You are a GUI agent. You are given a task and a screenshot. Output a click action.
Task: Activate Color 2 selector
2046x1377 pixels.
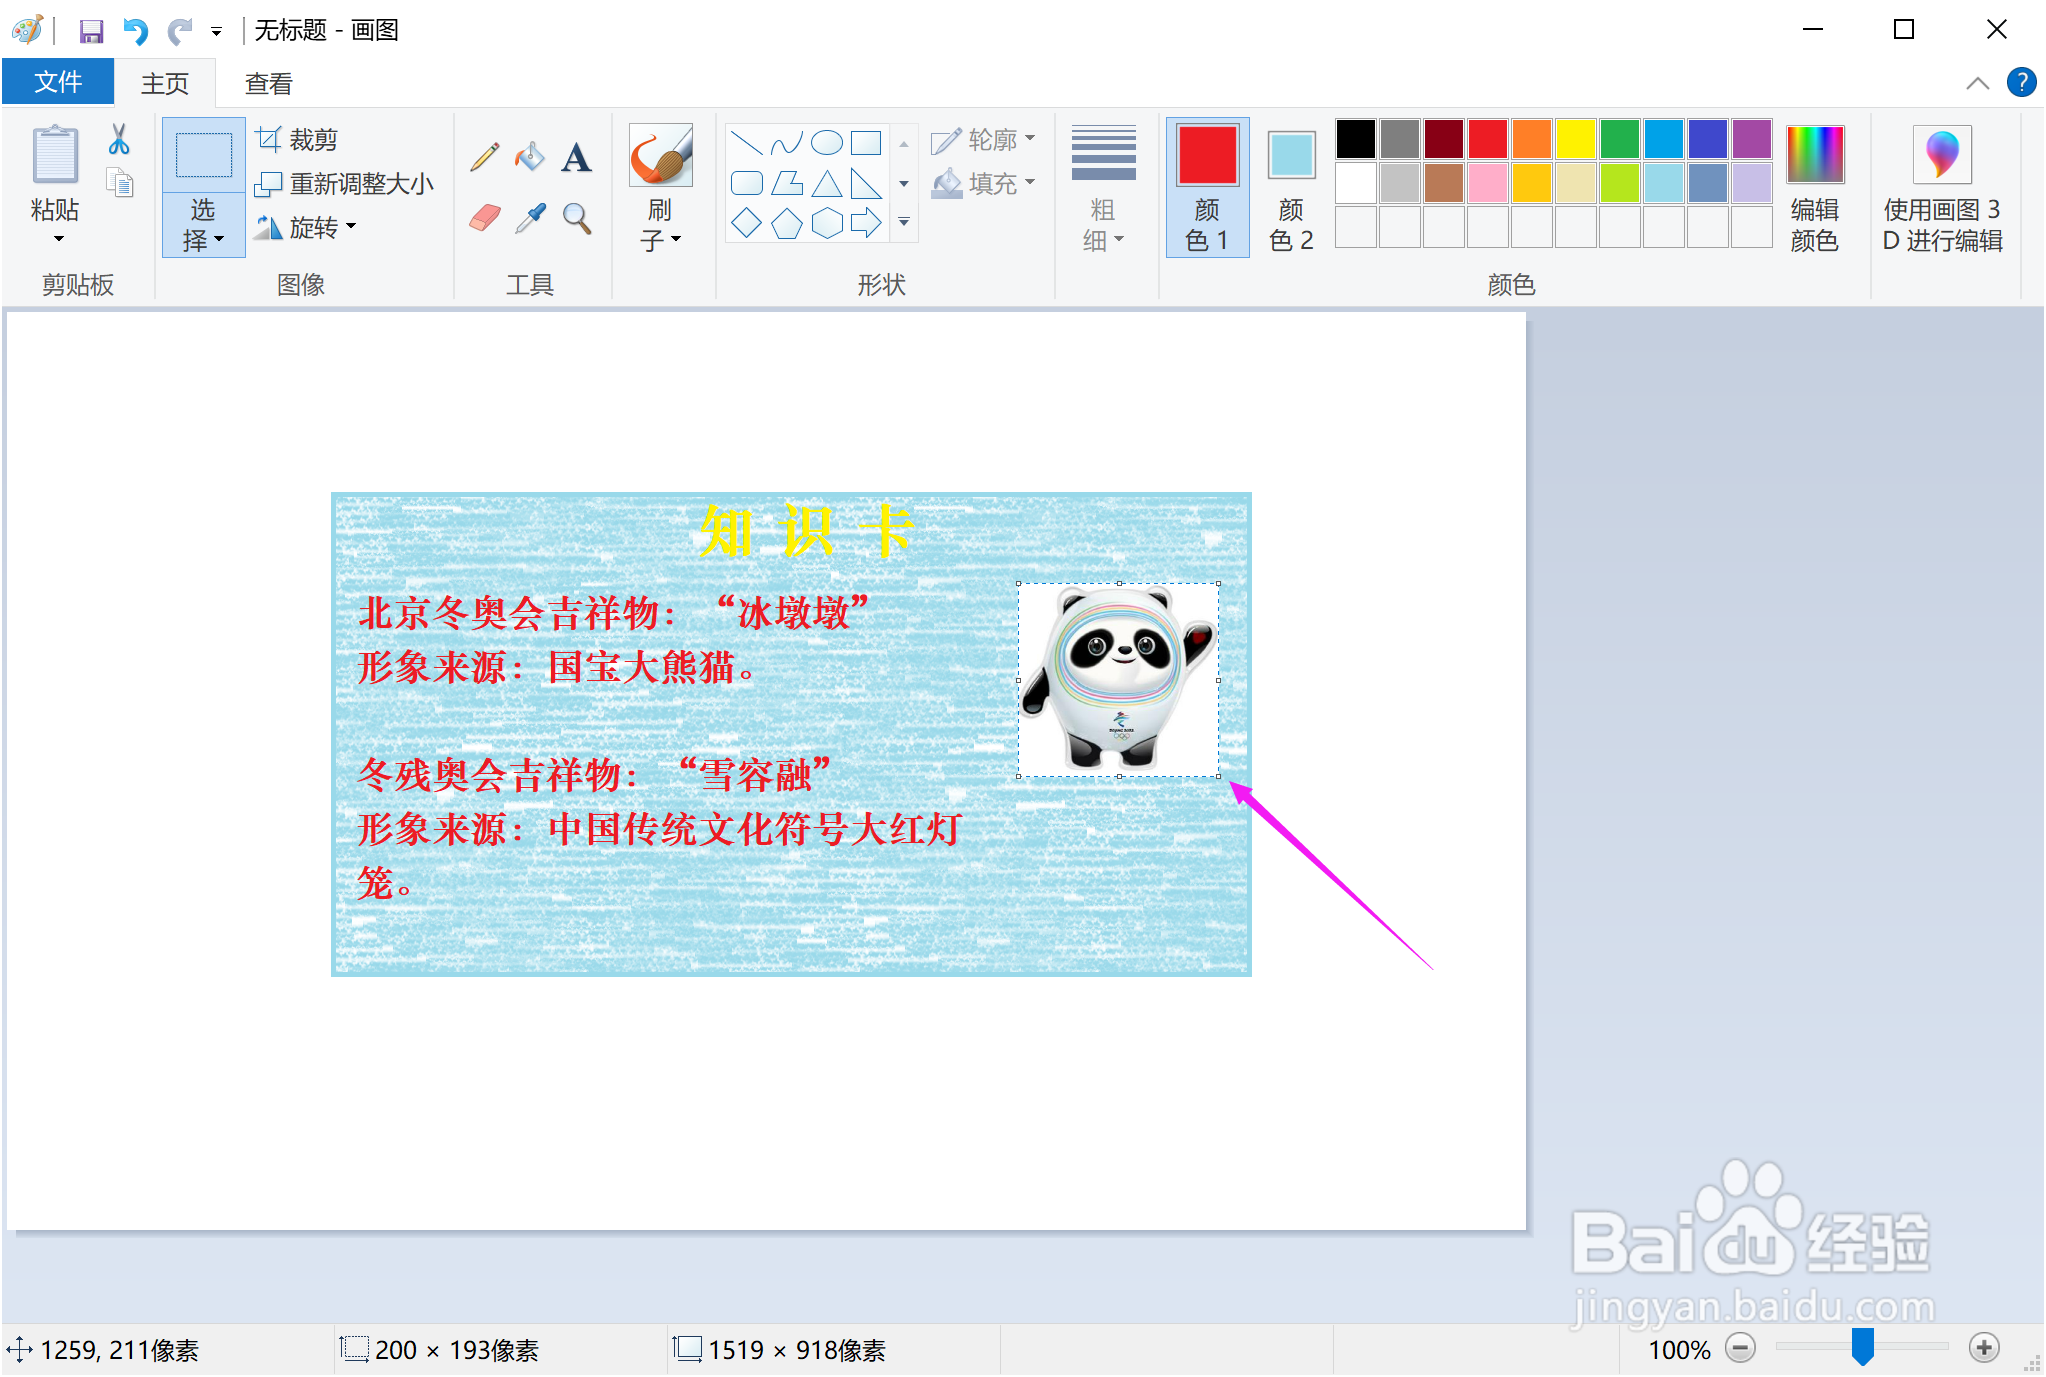click(1291, 188)
